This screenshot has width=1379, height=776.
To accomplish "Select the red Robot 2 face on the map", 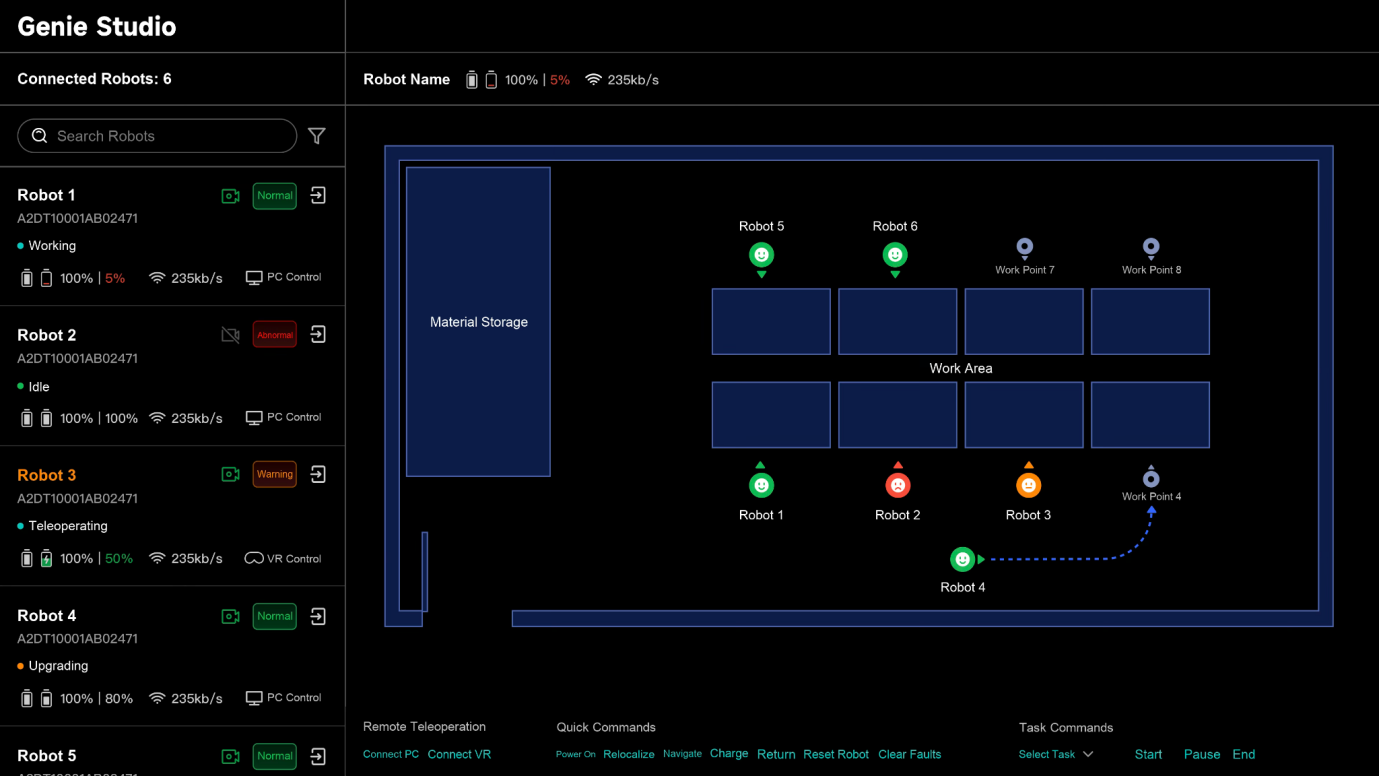I will 898,485.
